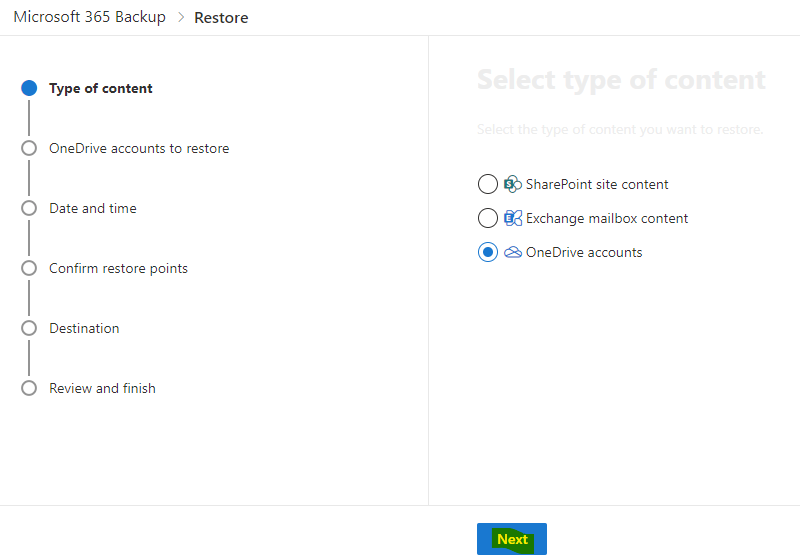Click the SharePoint icon
The image size is (800, 558).
coord(513,184)
